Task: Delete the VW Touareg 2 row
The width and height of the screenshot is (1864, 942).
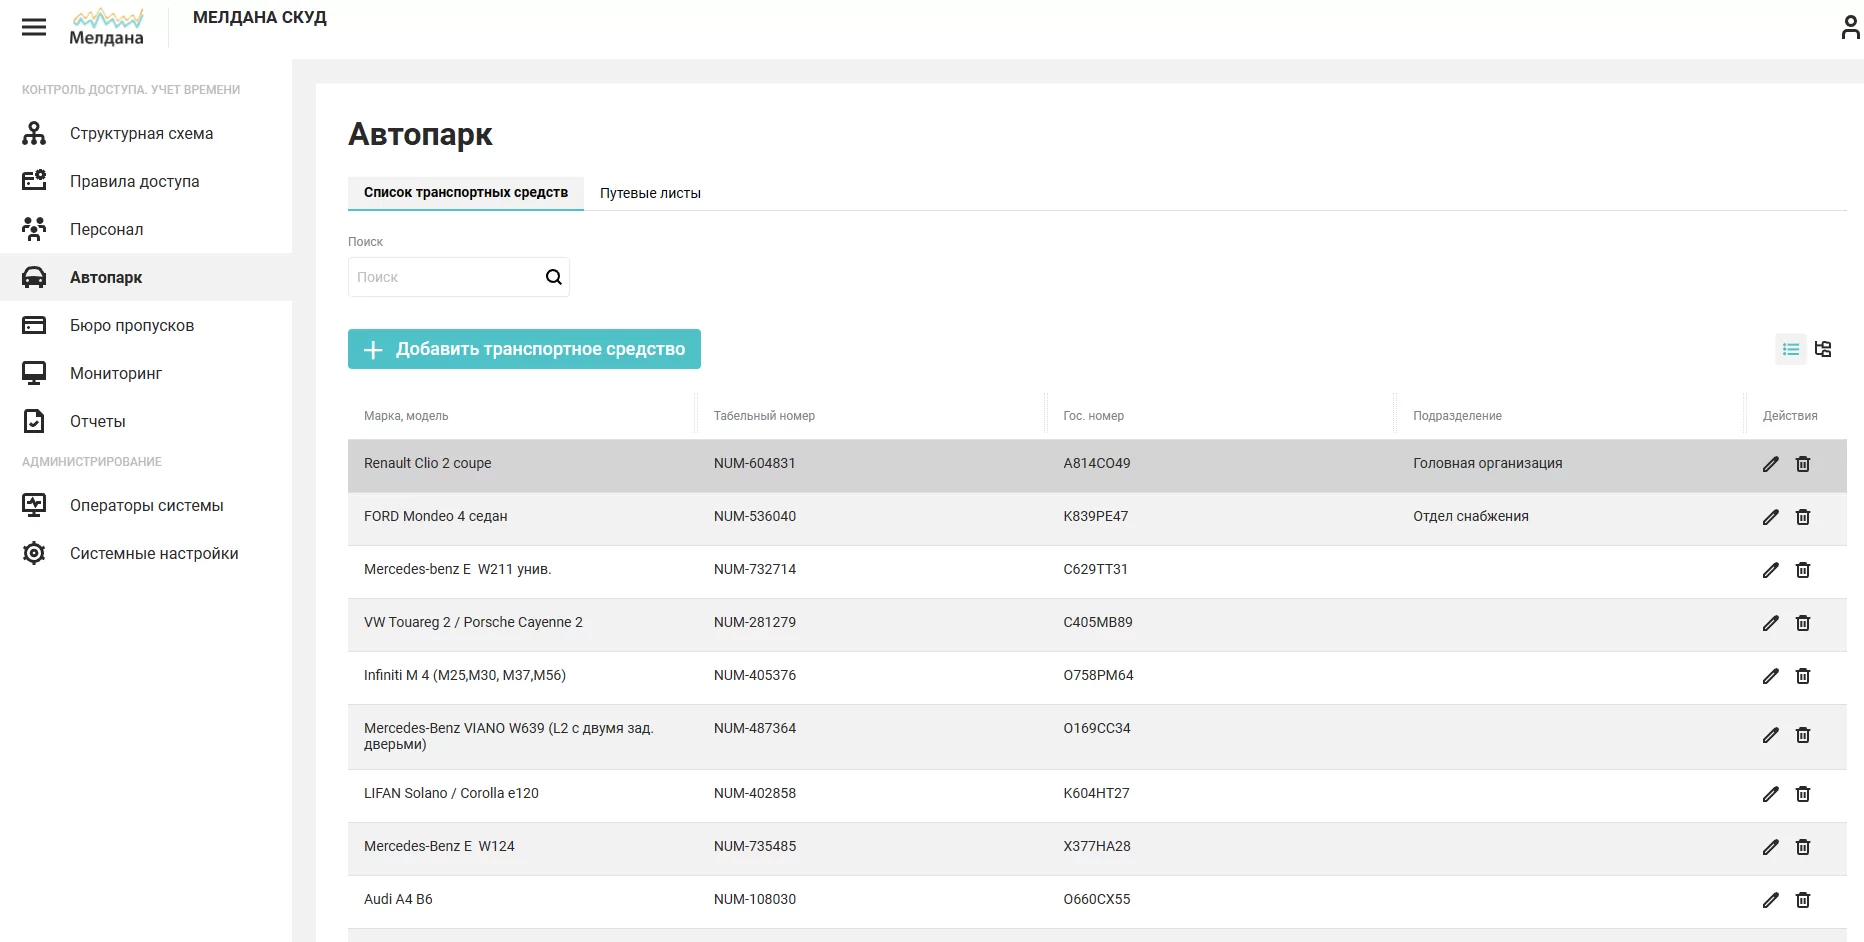Action: [1803, 623]
